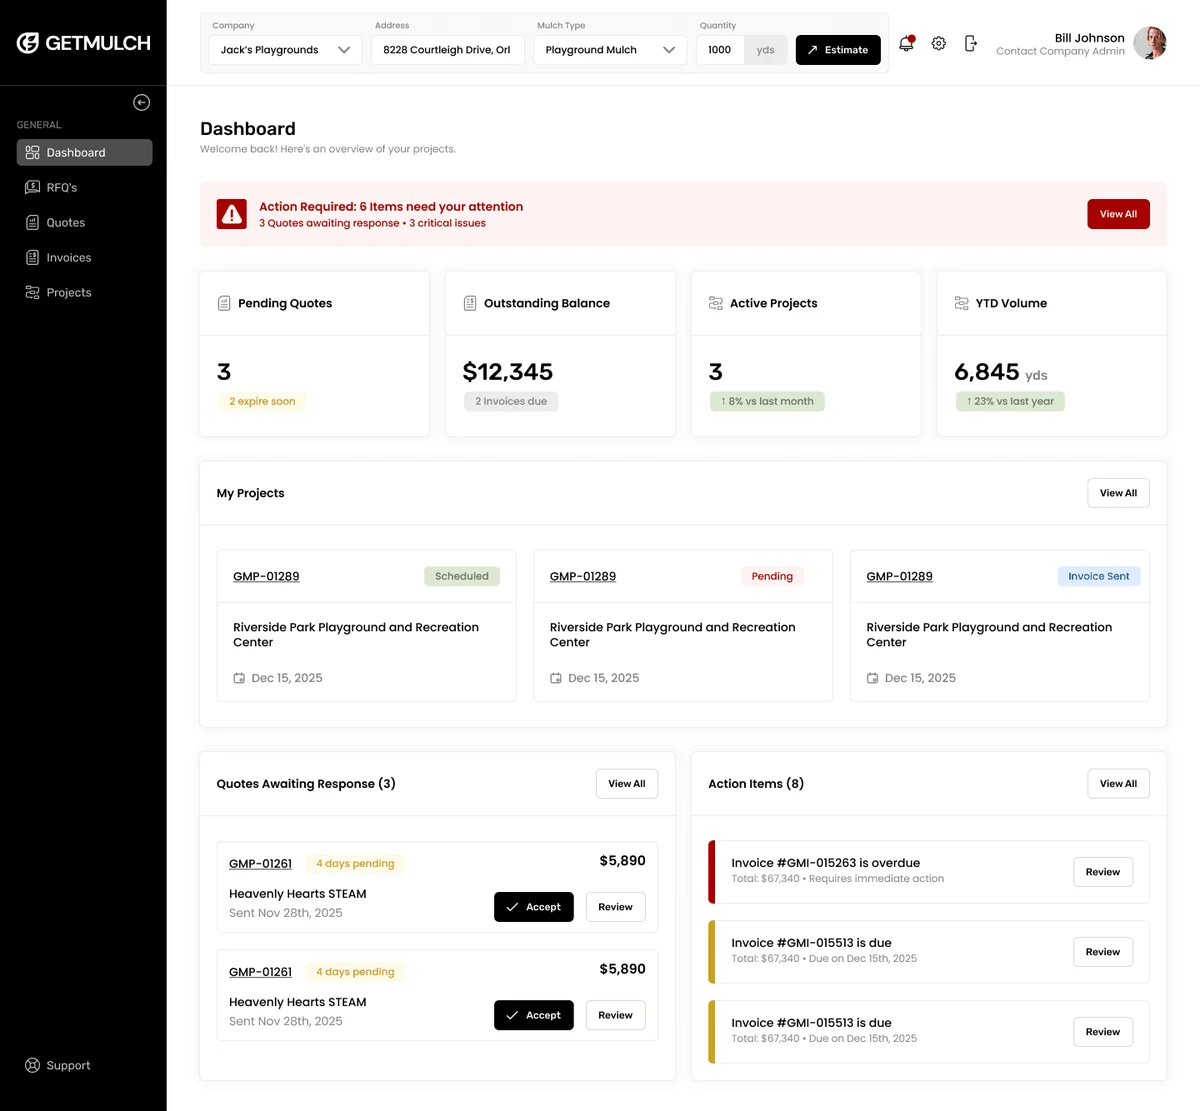
Task: Open GMP-01289 link on the Pending card
Action: [x=583, y=576]
